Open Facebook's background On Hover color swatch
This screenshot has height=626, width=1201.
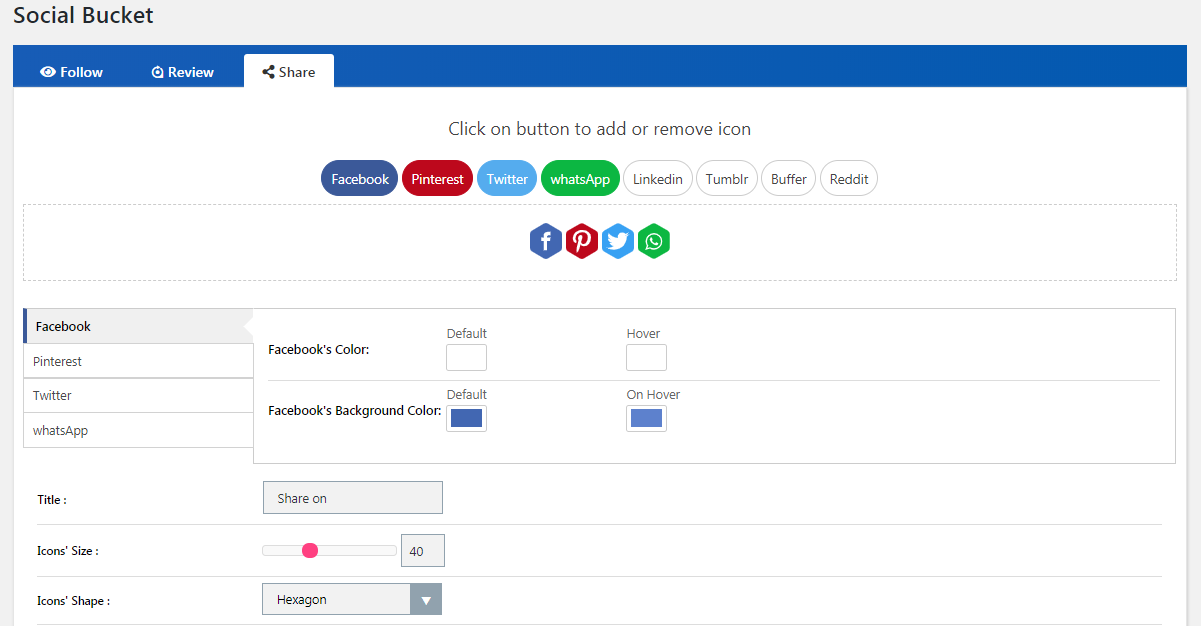[x=646, y=418]
